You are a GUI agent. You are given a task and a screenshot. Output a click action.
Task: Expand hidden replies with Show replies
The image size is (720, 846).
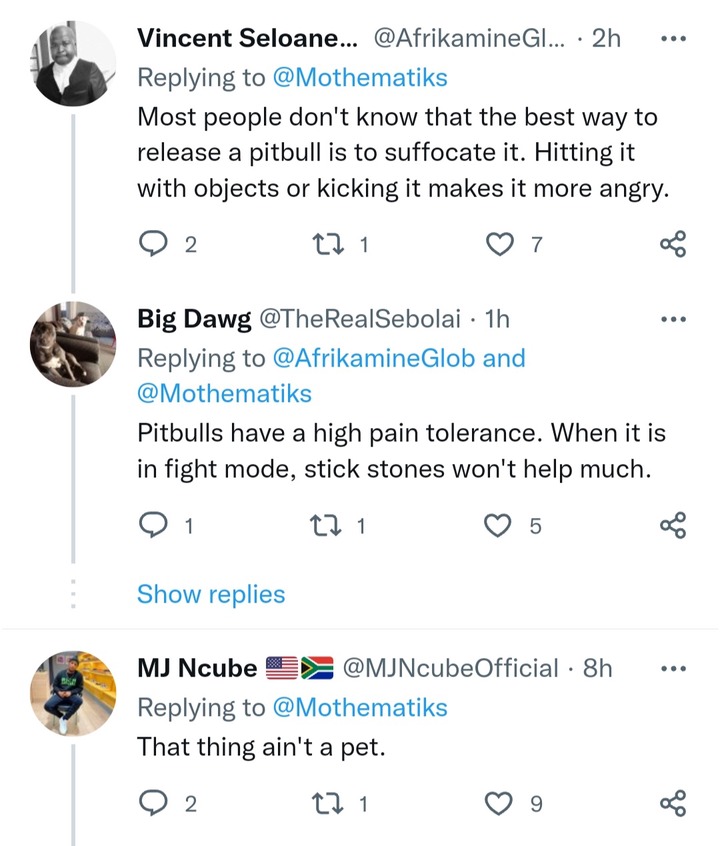[x=210, y=594]
